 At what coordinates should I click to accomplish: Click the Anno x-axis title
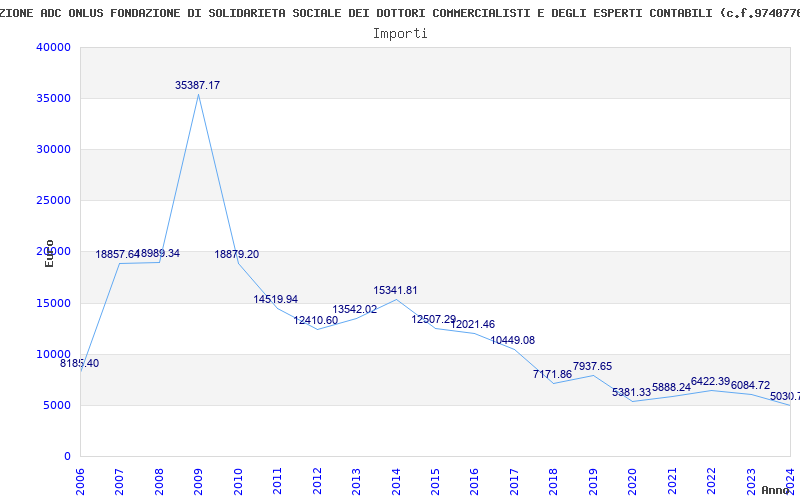[x=776, y=490]
